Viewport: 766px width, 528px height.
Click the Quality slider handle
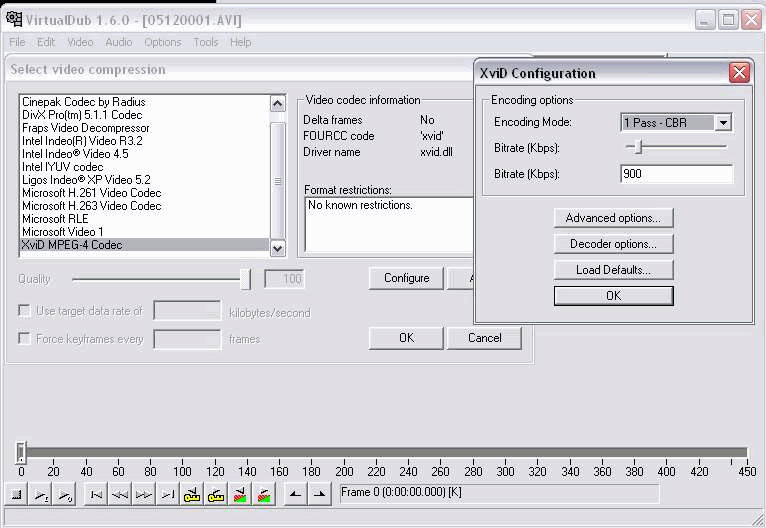[245, 279]
